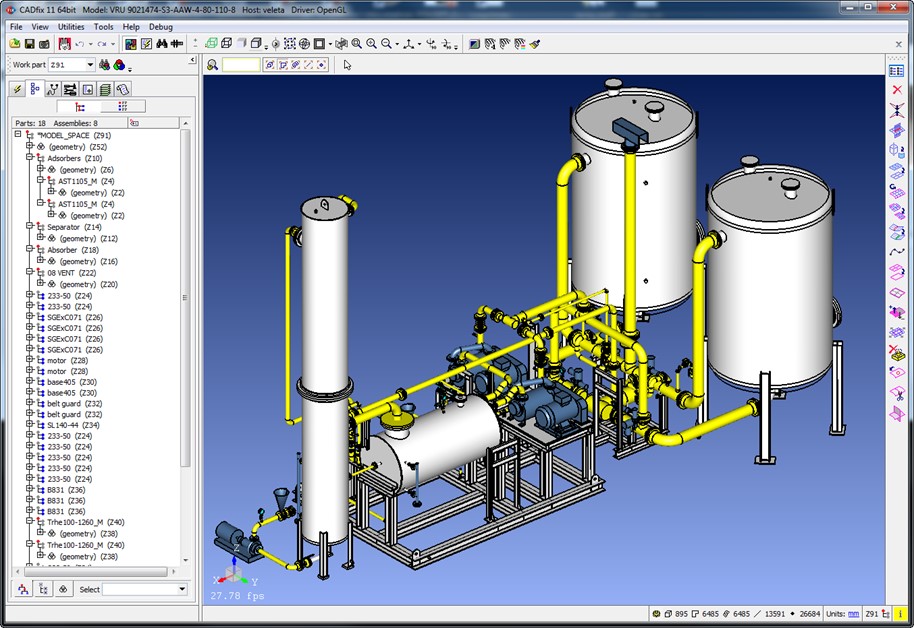Open the CAD file icon in main toolbar
This screenshot has height=628, width=914.
tap(14, 44)
